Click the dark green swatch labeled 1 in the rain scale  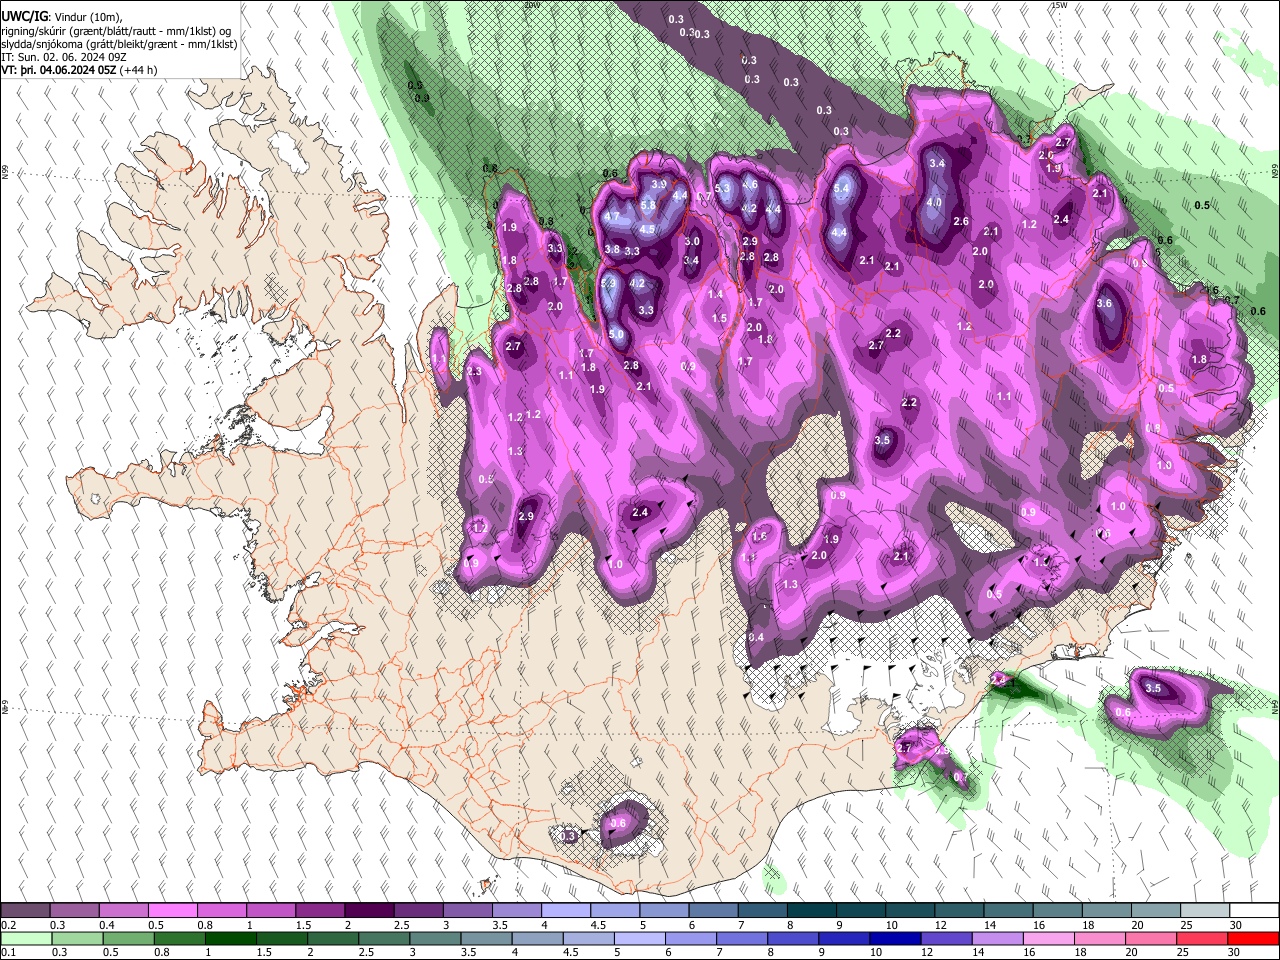(231, 938)
